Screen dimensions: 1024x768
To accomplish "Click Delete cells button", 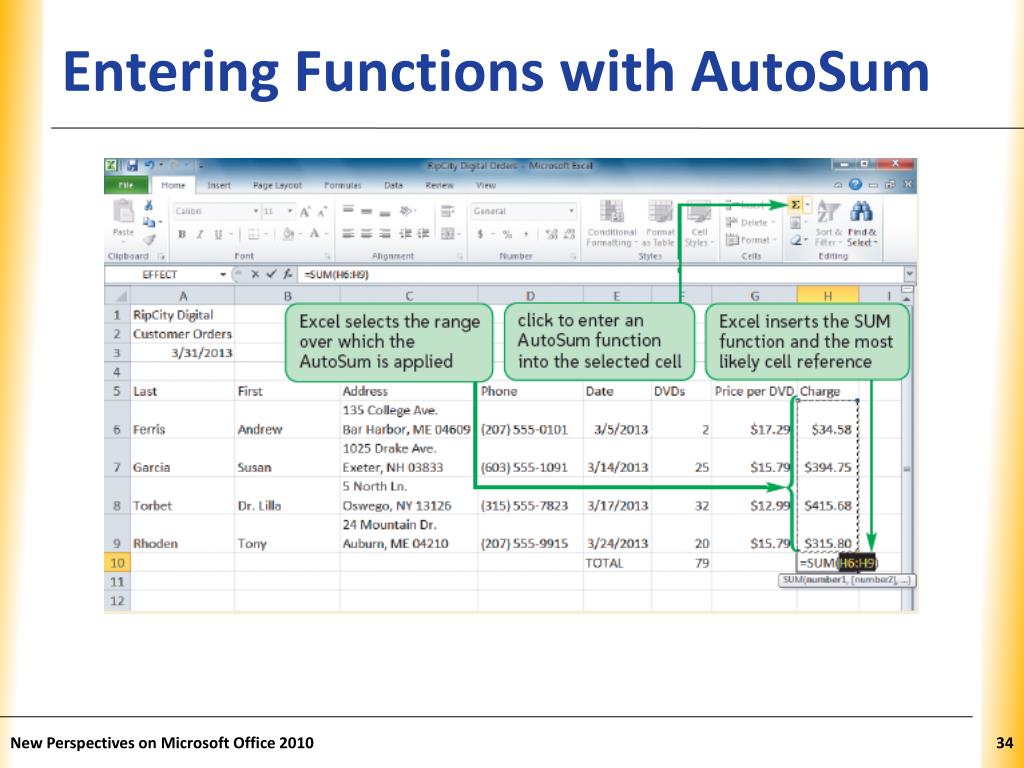I will [x=750, y=223].
